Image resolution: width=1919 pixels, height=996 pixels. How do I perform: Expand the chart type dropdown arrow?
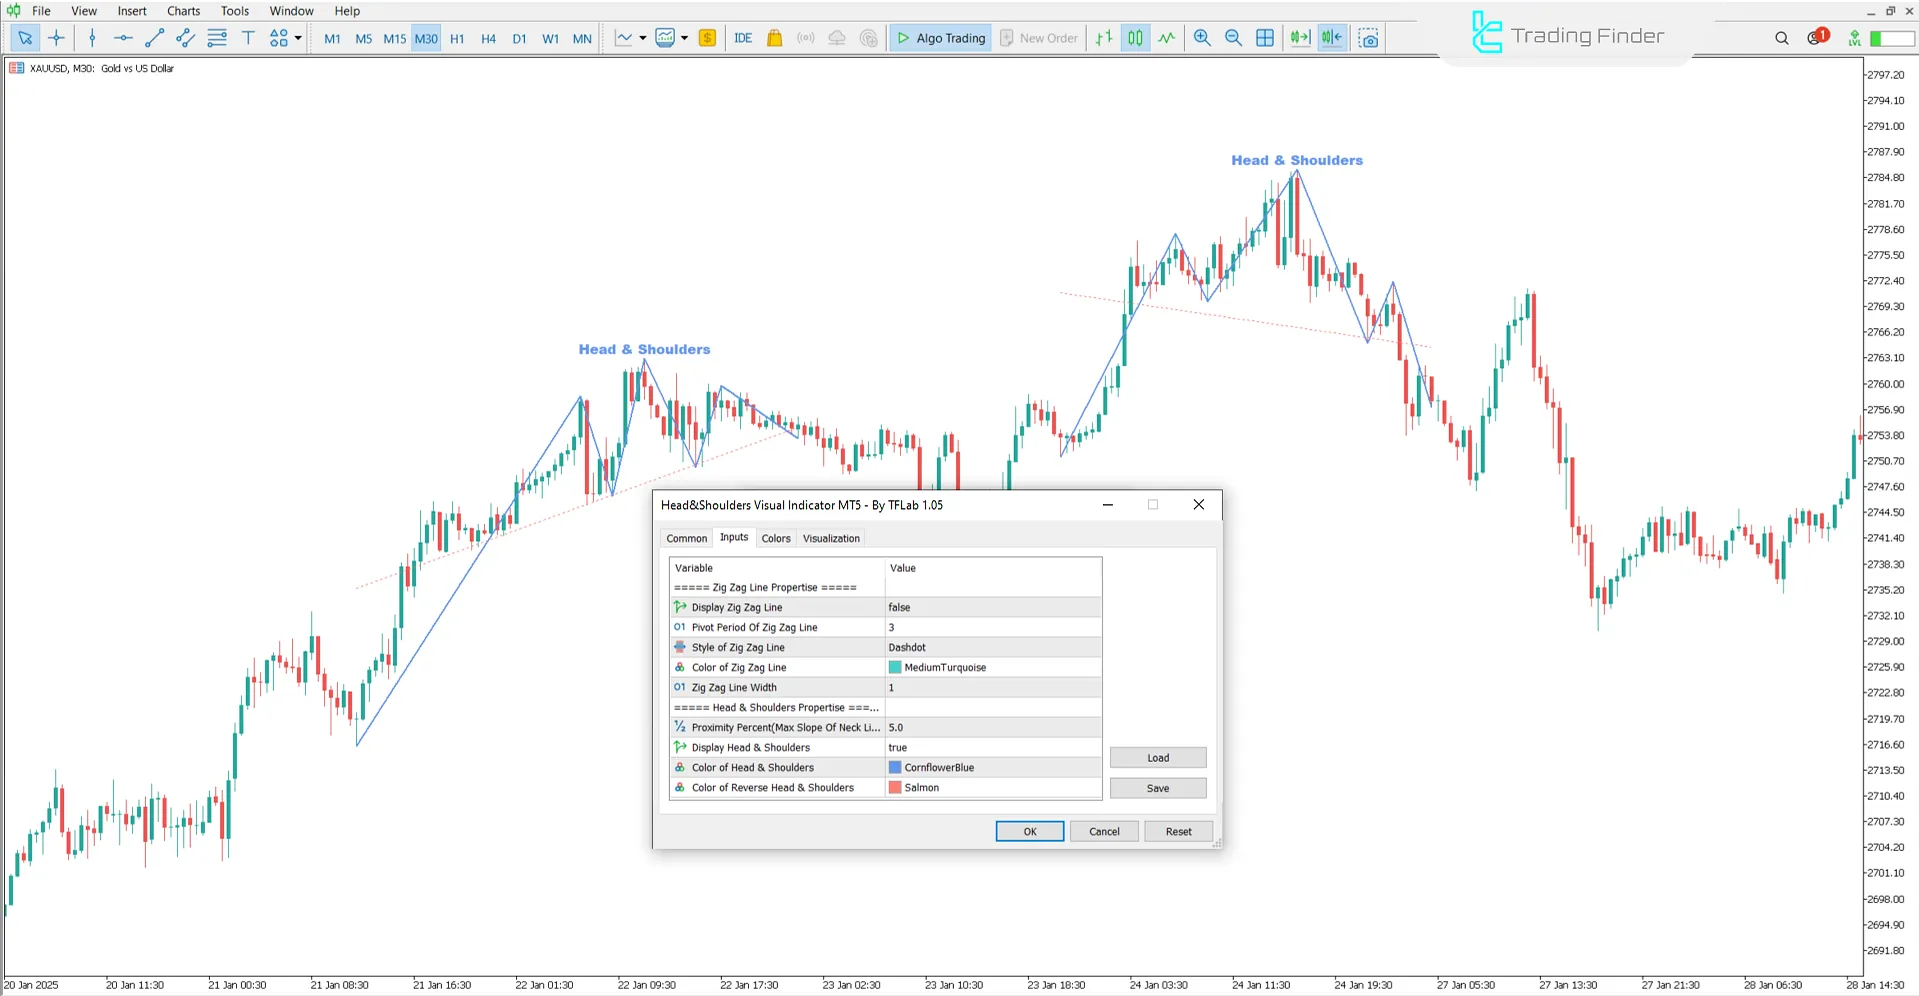[x=642, y=38]
